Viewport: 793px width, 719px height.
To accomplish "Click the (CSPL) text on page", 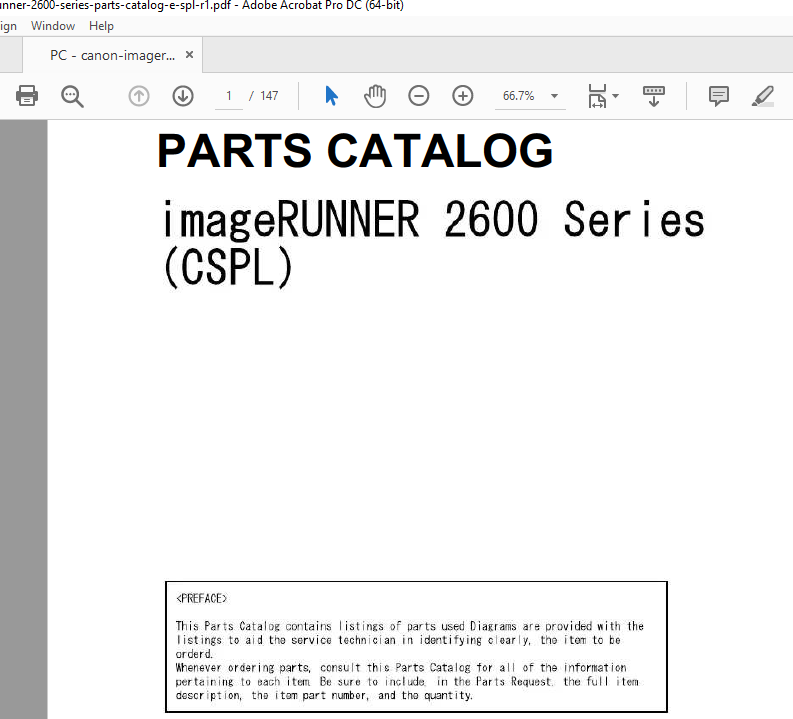I will pyautogui.click(x=229, y=267).
